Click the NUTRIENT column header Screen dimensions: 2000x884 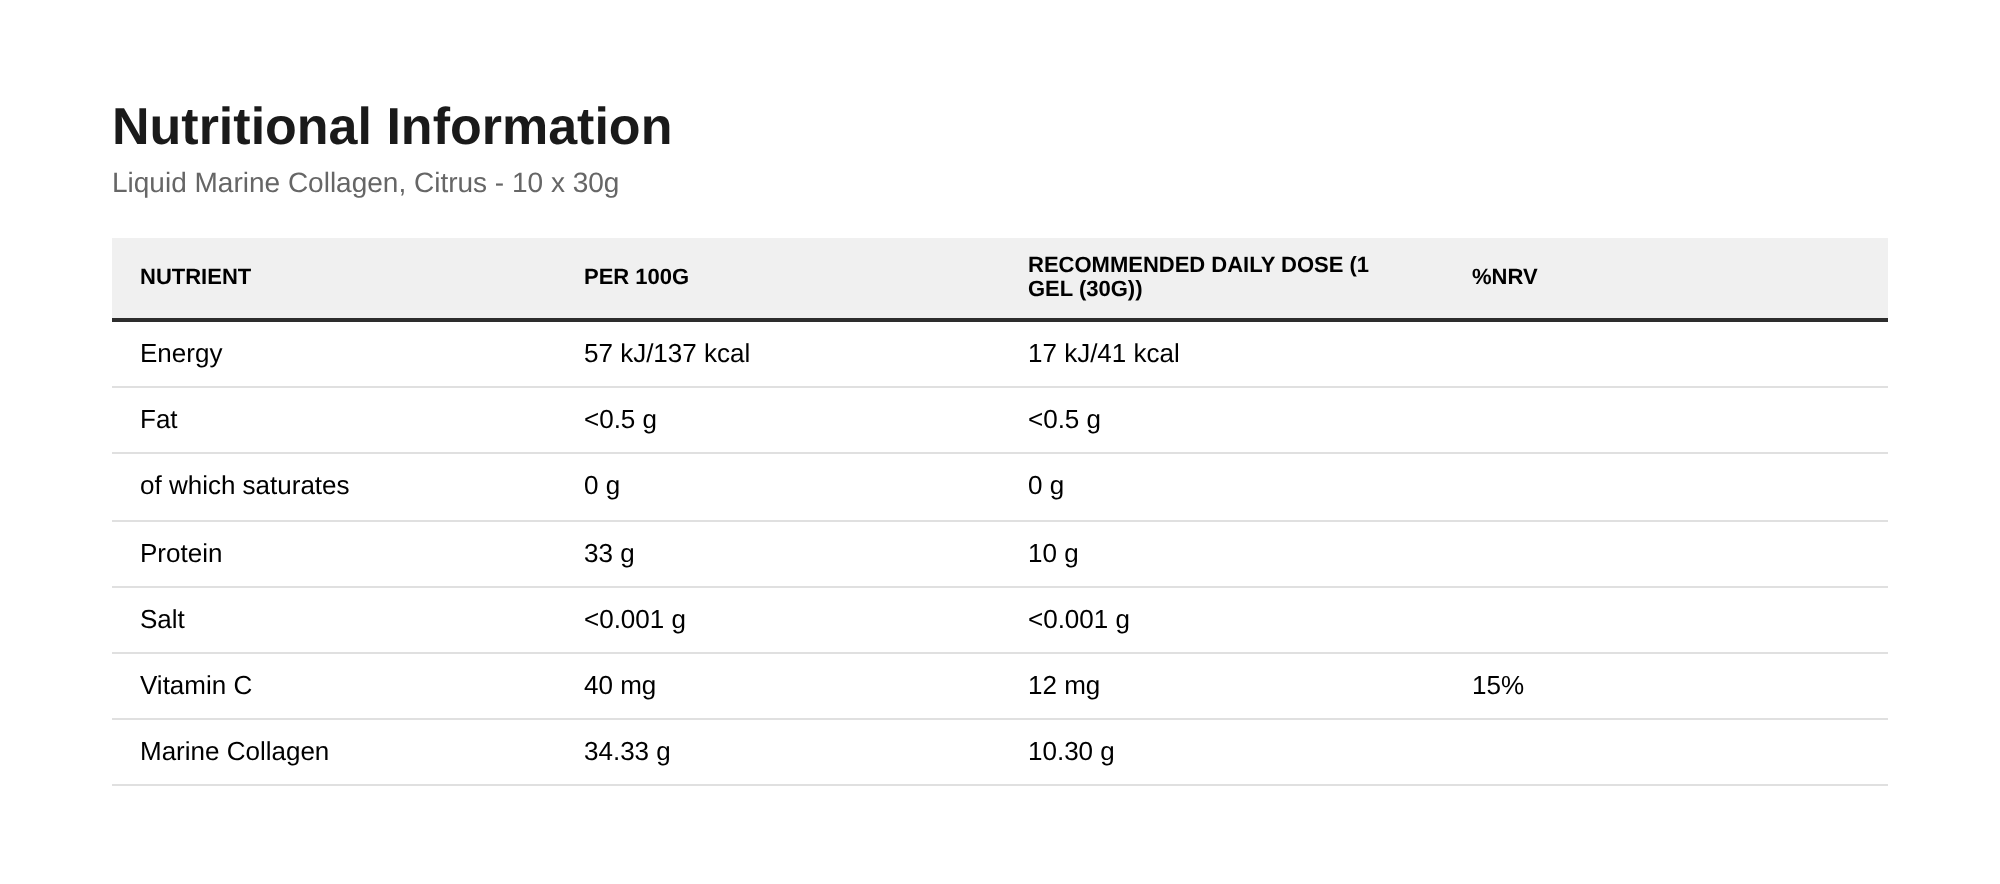point(195,277)
